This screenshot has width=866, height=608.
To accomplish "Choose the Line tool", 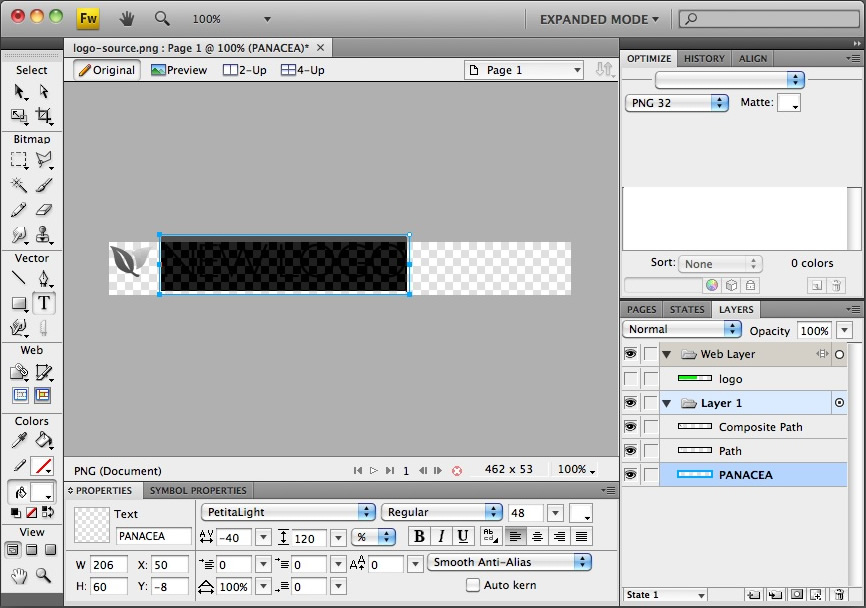I will pyautogui.click(x=19, y=278).
